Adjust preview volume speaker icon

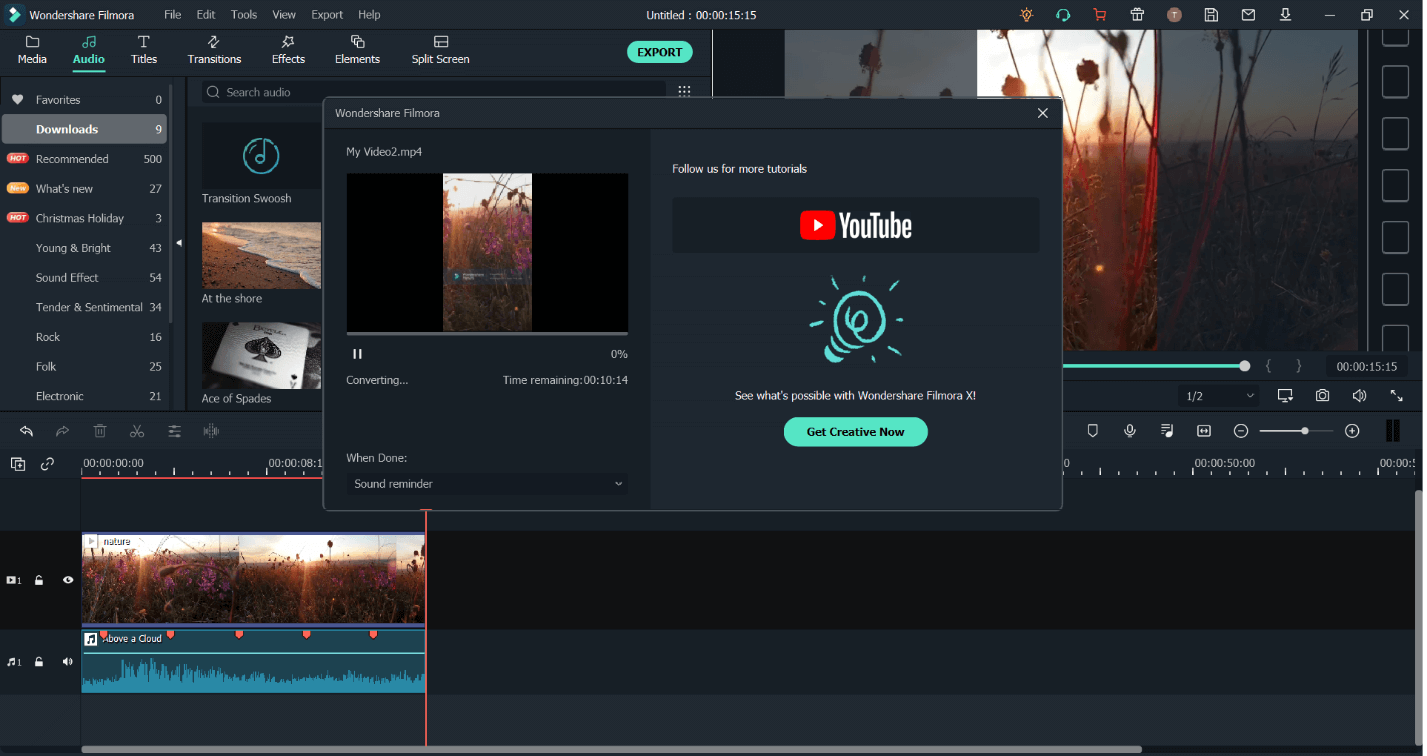(x=1359, y=396)
